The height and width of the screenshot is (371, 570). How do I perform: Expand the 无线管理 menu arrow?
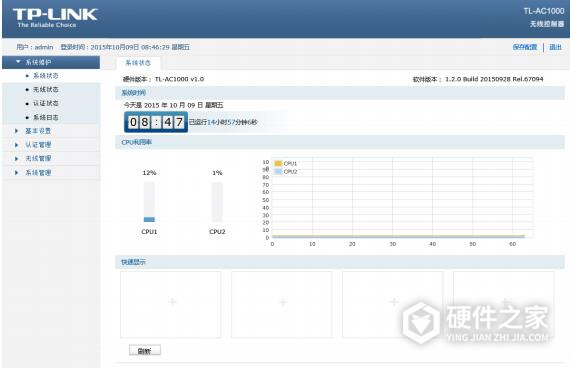(16, 158)
